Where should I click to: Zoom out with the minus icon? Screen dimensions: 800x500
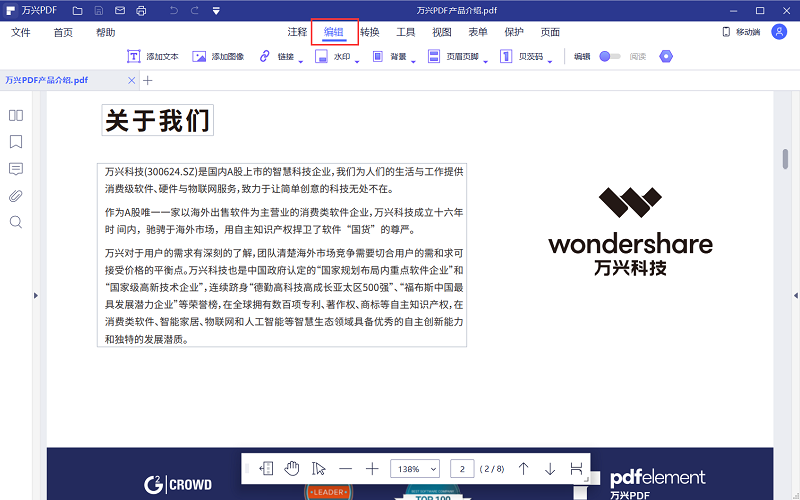(345, 468)
